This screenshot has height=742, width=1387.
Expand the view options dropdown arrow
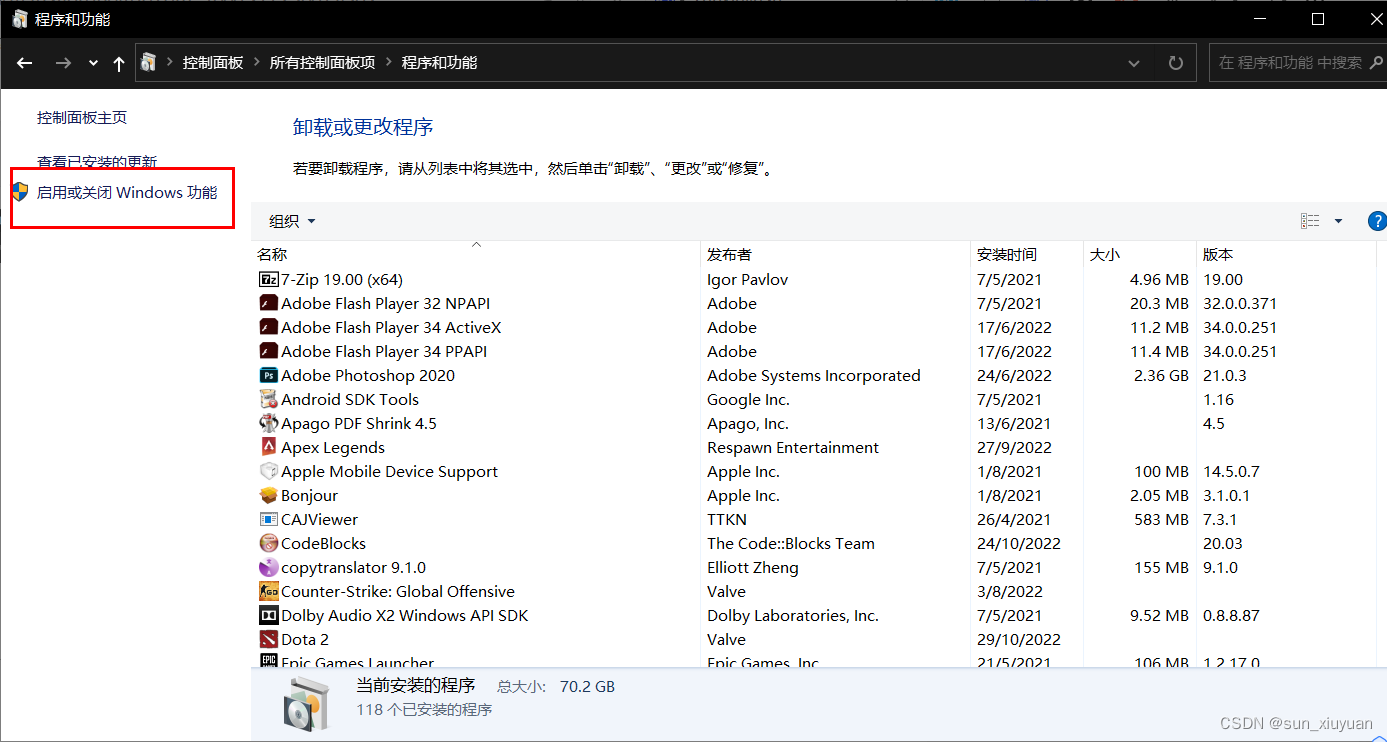coord(1338,221)
